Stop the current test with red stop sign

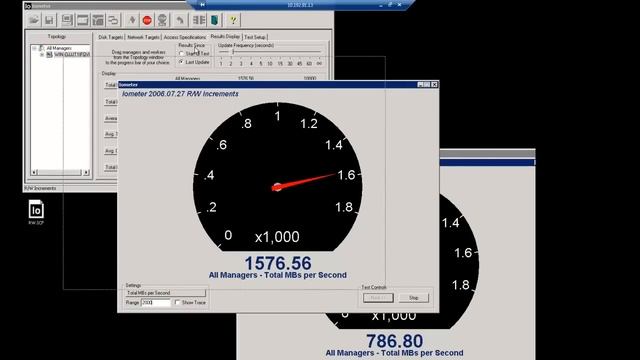[x=147, y=20]
